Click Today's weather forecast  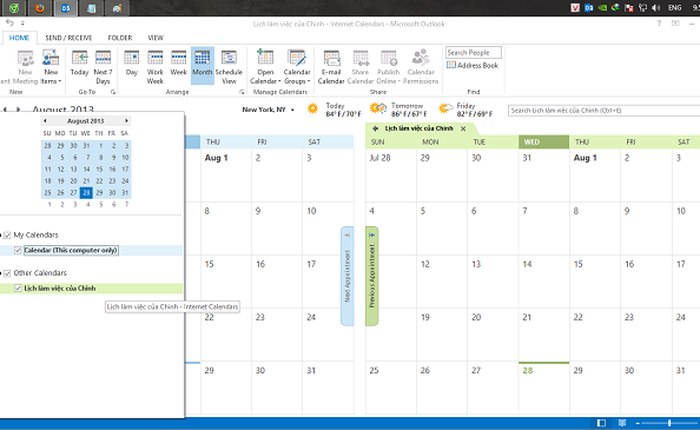pos(334,110)
